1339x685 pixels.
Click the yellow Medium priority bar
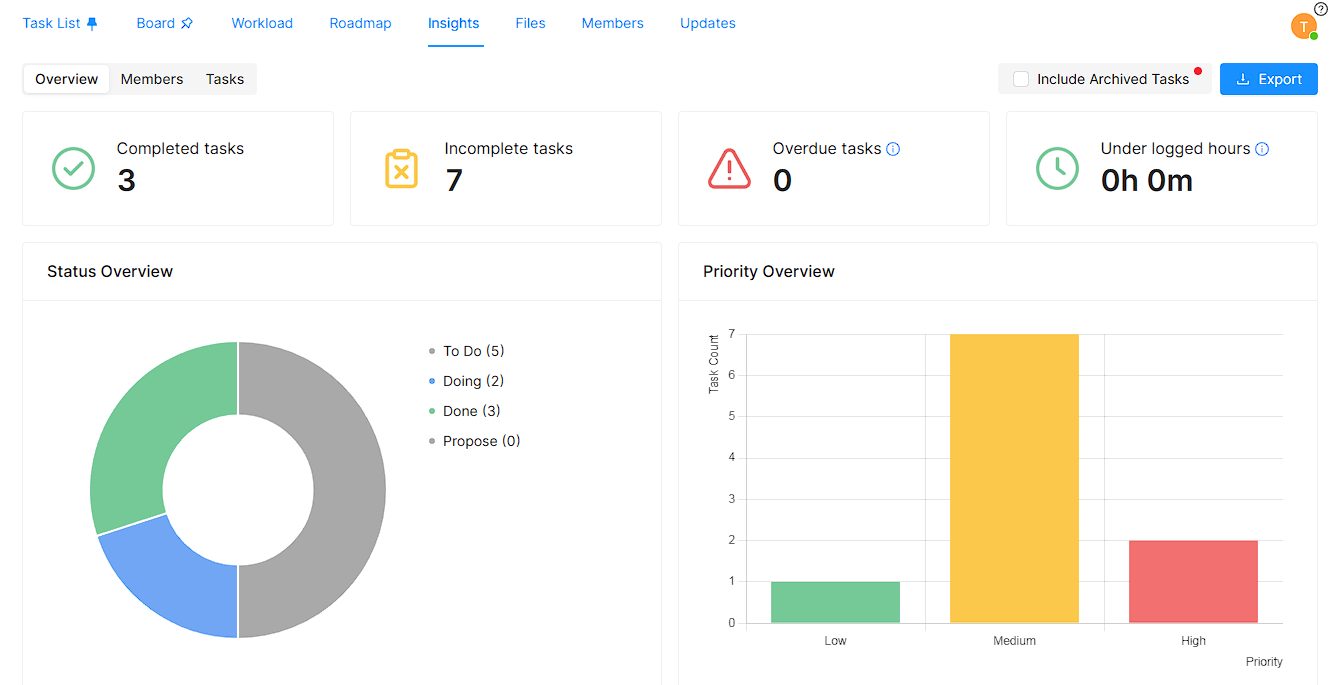1014,478
